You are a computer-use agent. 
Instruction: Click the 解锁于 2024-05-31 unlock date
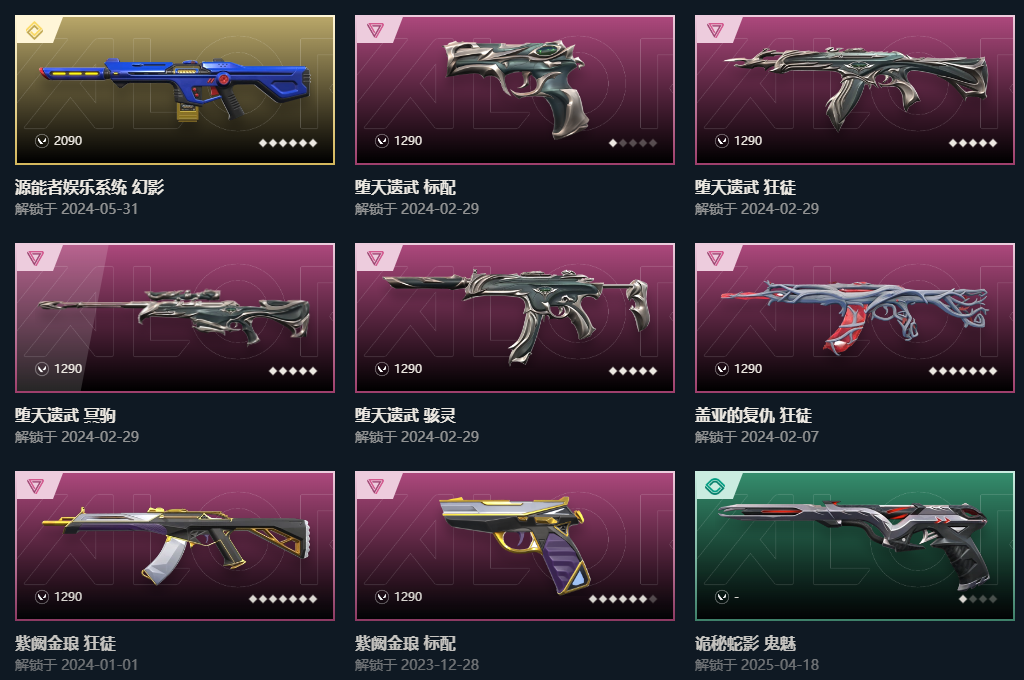[x=76, y=209]
